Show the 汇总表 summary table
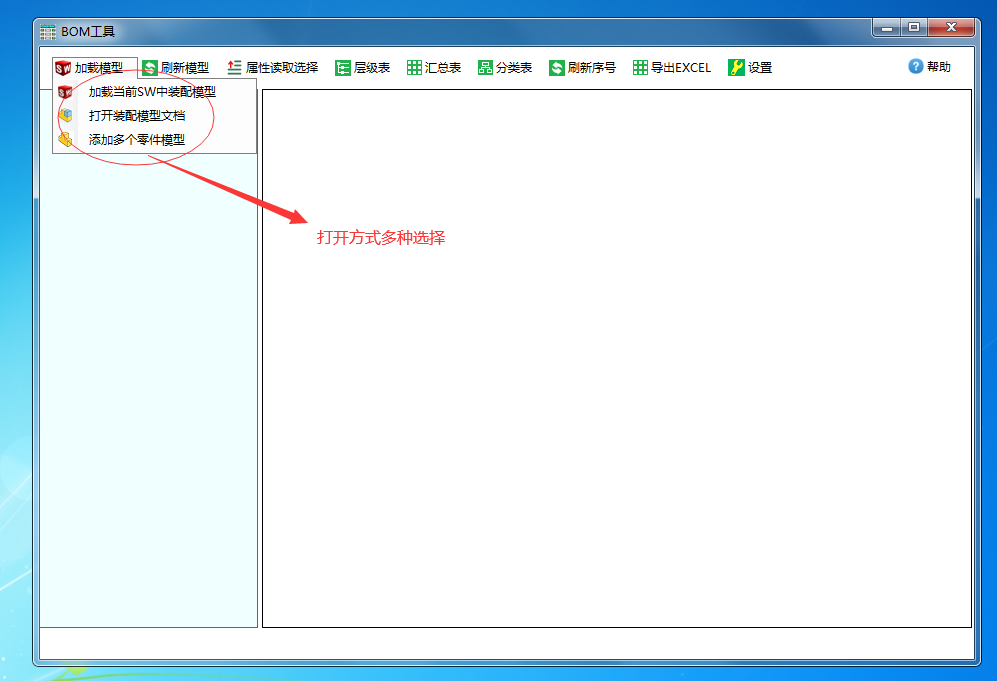 click(x=434, y=67)
